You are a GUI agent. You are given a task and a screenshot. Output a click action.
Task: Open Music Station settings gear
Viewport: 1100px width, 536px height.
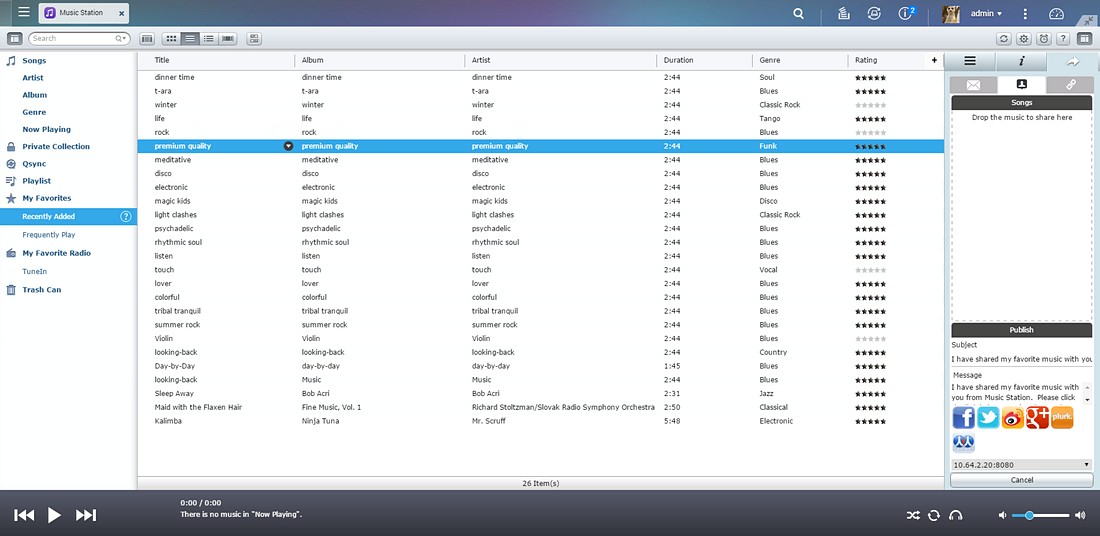tap(1024, 39)
